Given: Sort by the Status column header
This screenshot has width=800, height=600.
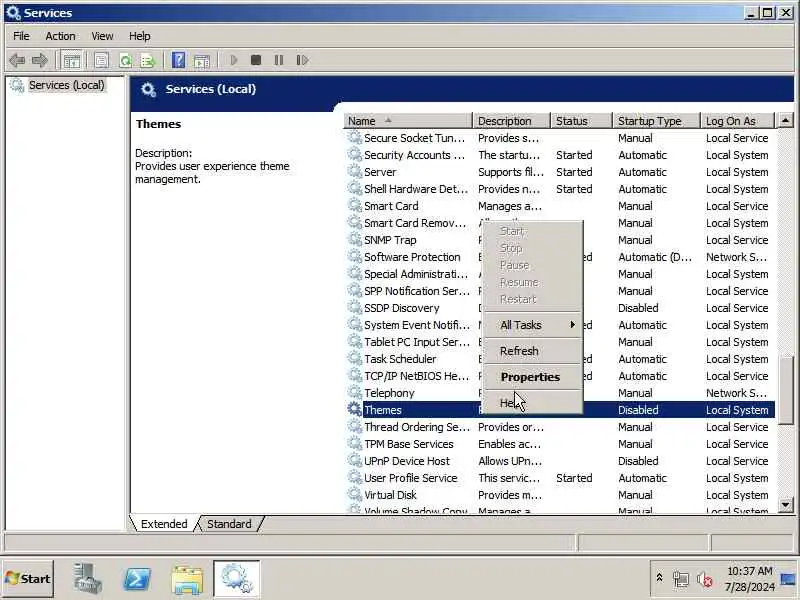Looking at the screenshot, I should coord(582,121).
